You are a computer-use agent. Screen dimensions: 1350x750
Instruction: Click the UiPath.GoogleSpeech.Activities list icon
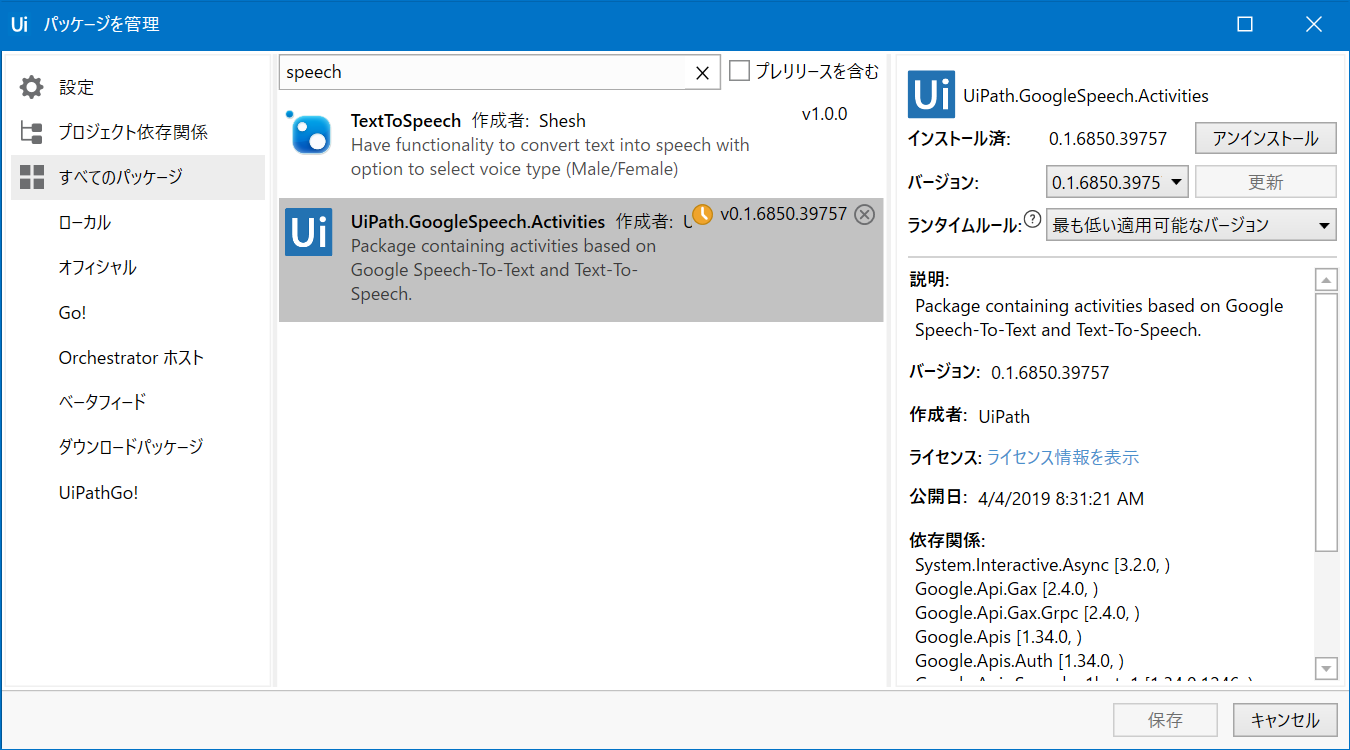309,232
